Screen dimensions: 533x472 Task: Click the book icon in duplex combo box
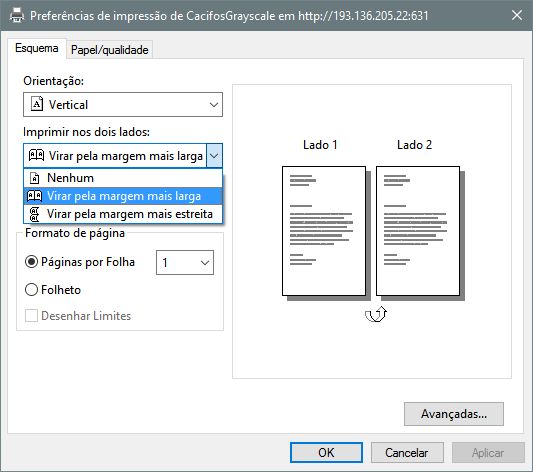tap(36, 155)
